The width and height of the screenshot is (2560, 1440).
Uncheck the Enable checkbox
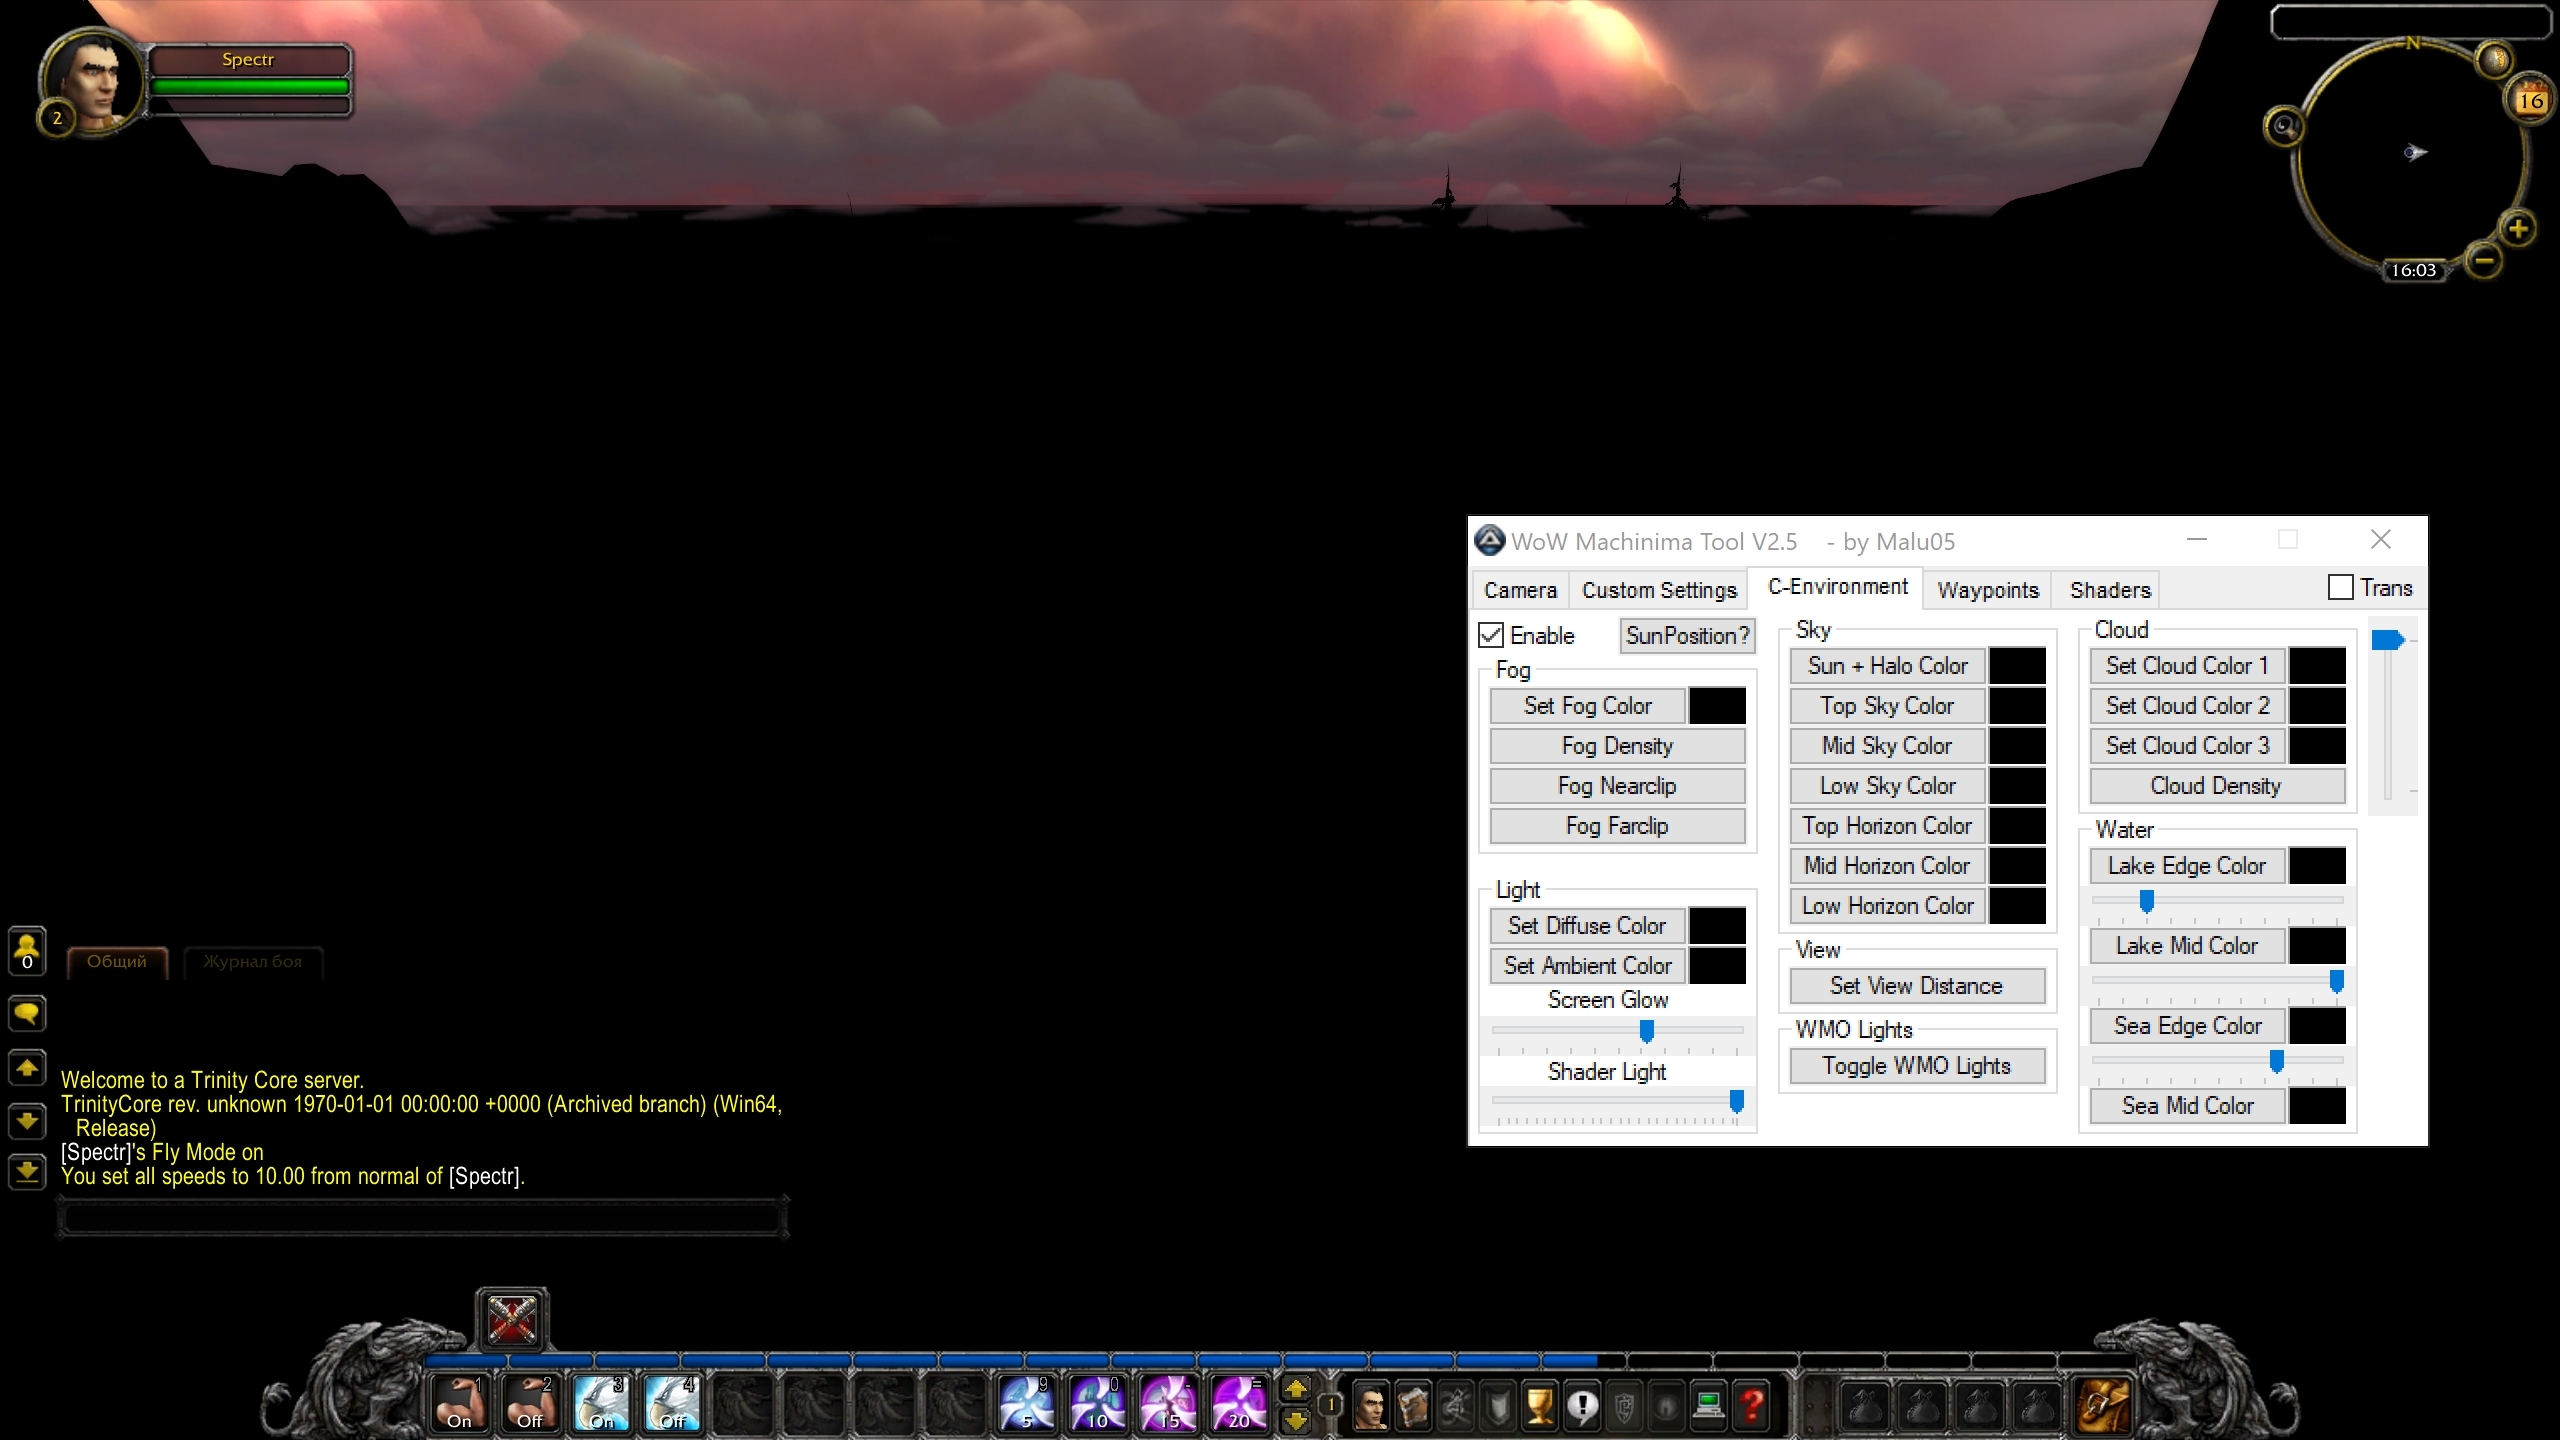[1491, 635]
